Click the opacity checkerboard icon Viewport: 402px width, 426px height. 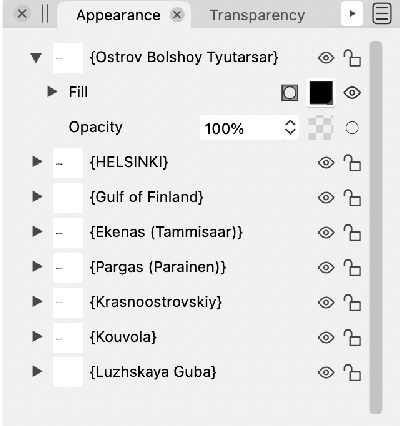point(320,128)
